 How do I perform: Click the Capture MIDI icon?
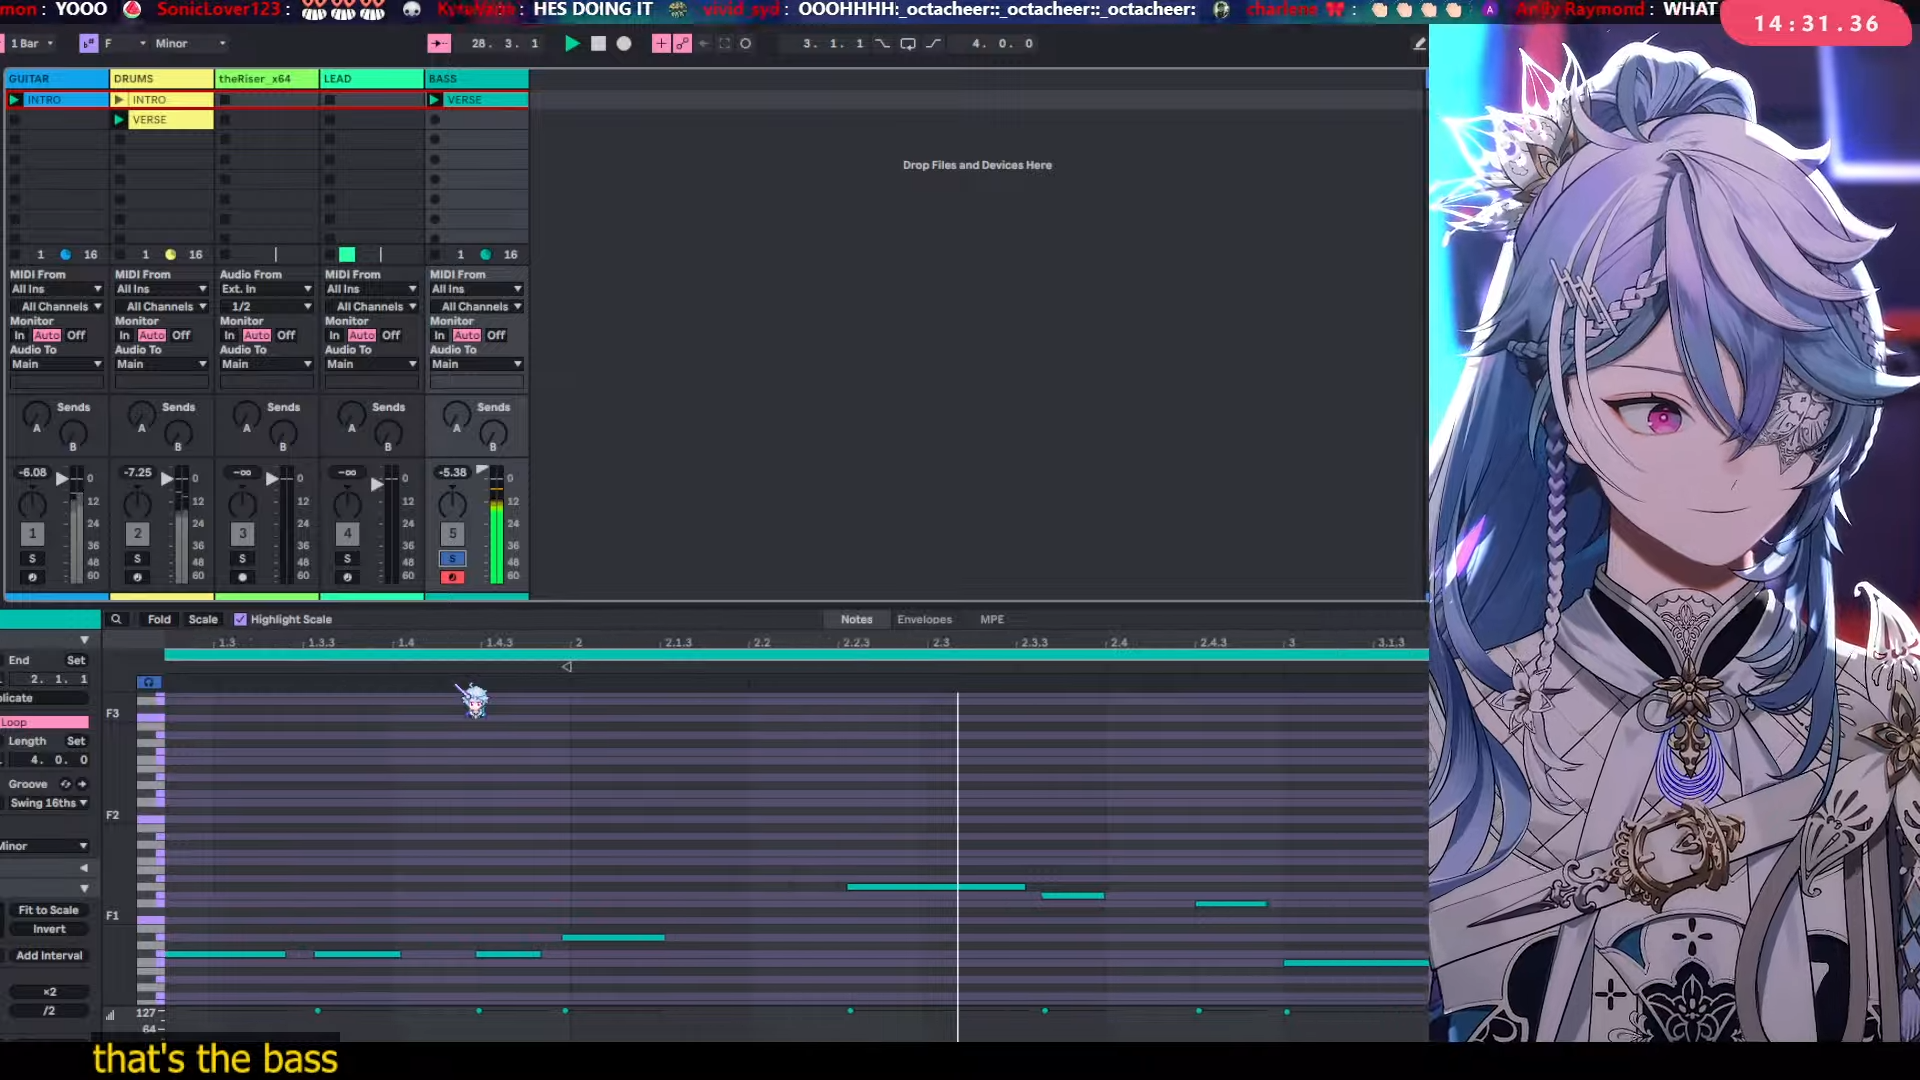(725, 44)
